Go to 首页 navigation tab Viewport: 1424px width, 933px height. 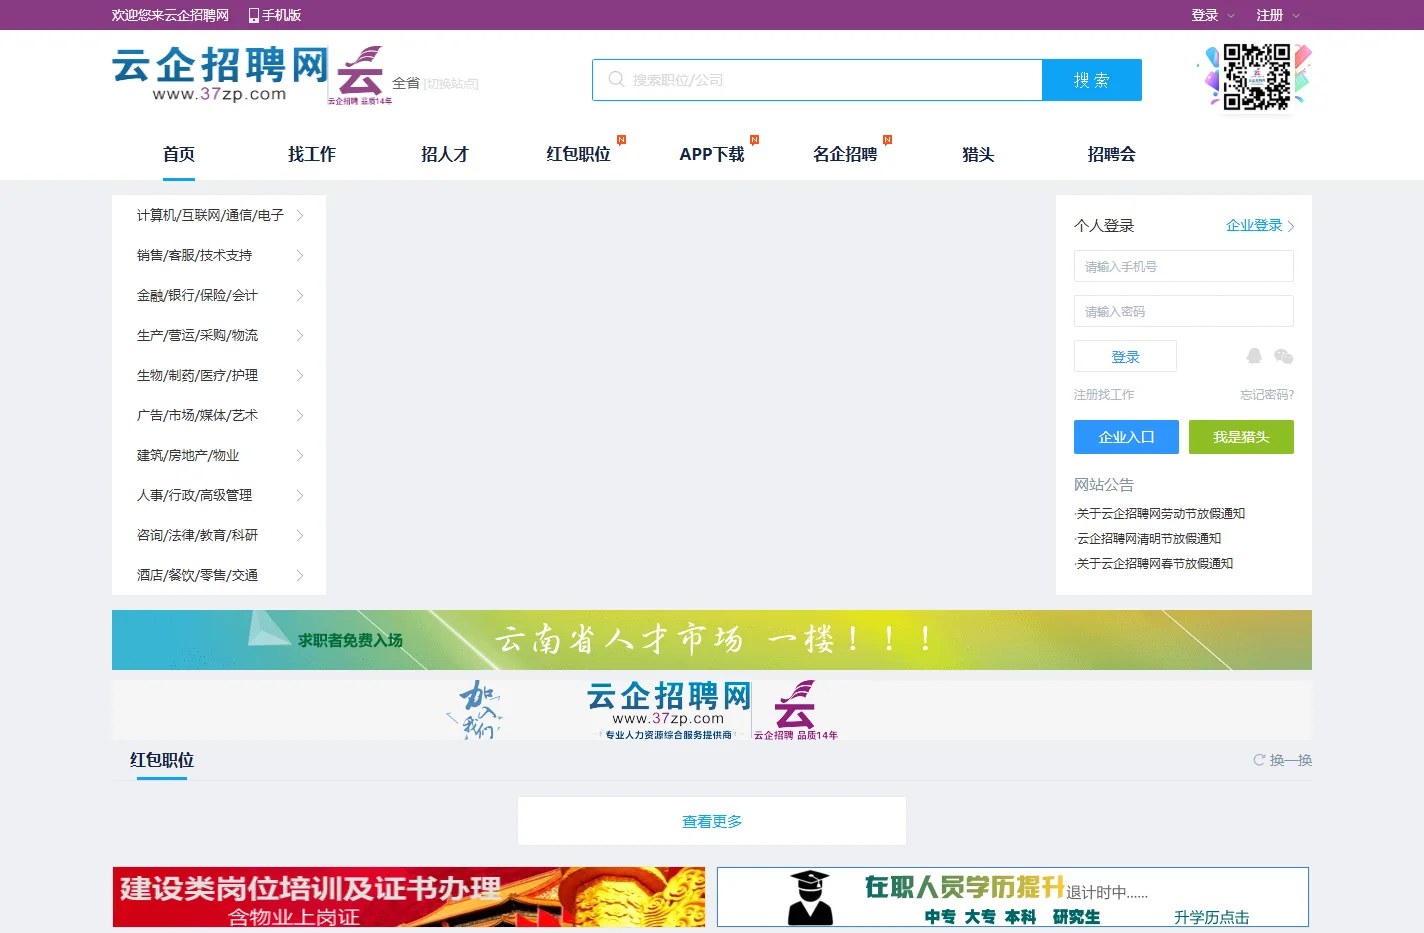tap(179, 154)
